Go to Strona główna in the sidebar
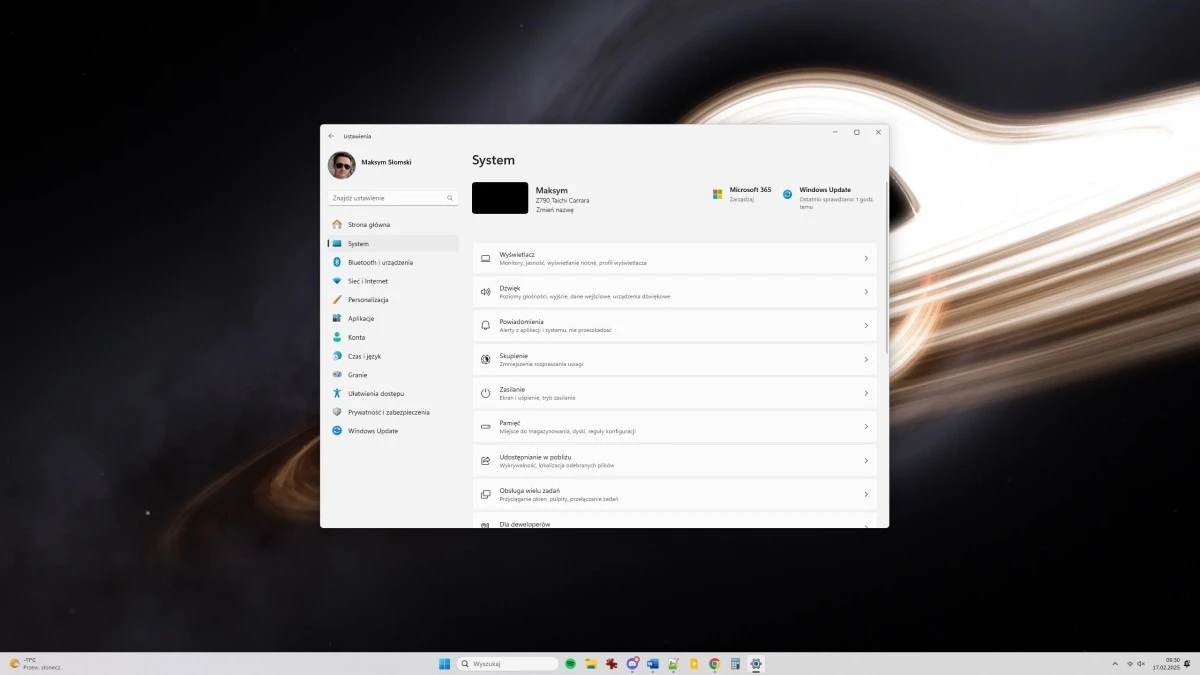This screenshot has height=675, width=1200. click(337, 224)
